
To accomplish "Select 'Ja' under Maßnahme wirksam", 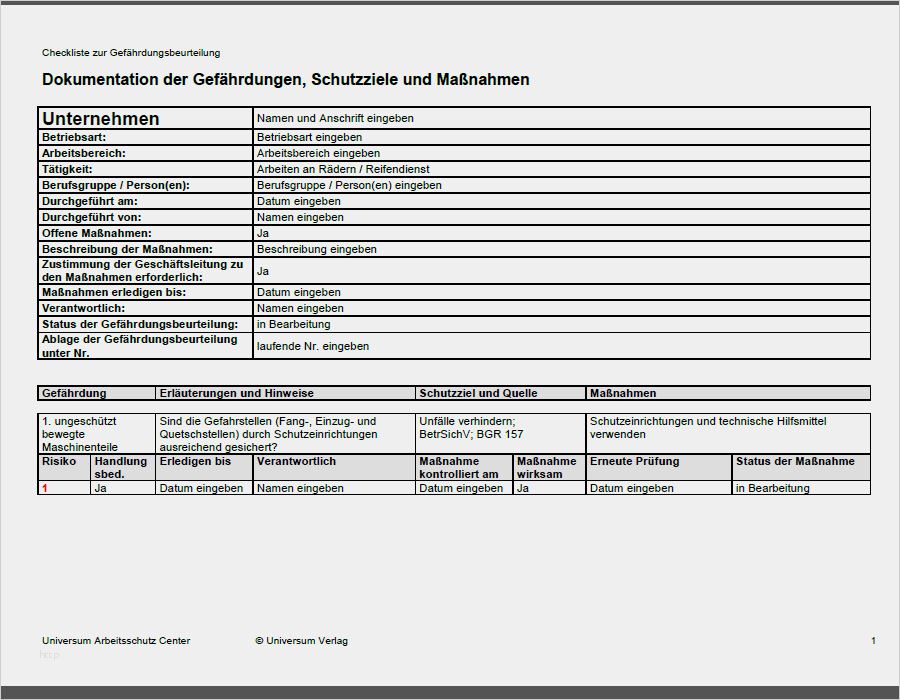I will [549, 488].
